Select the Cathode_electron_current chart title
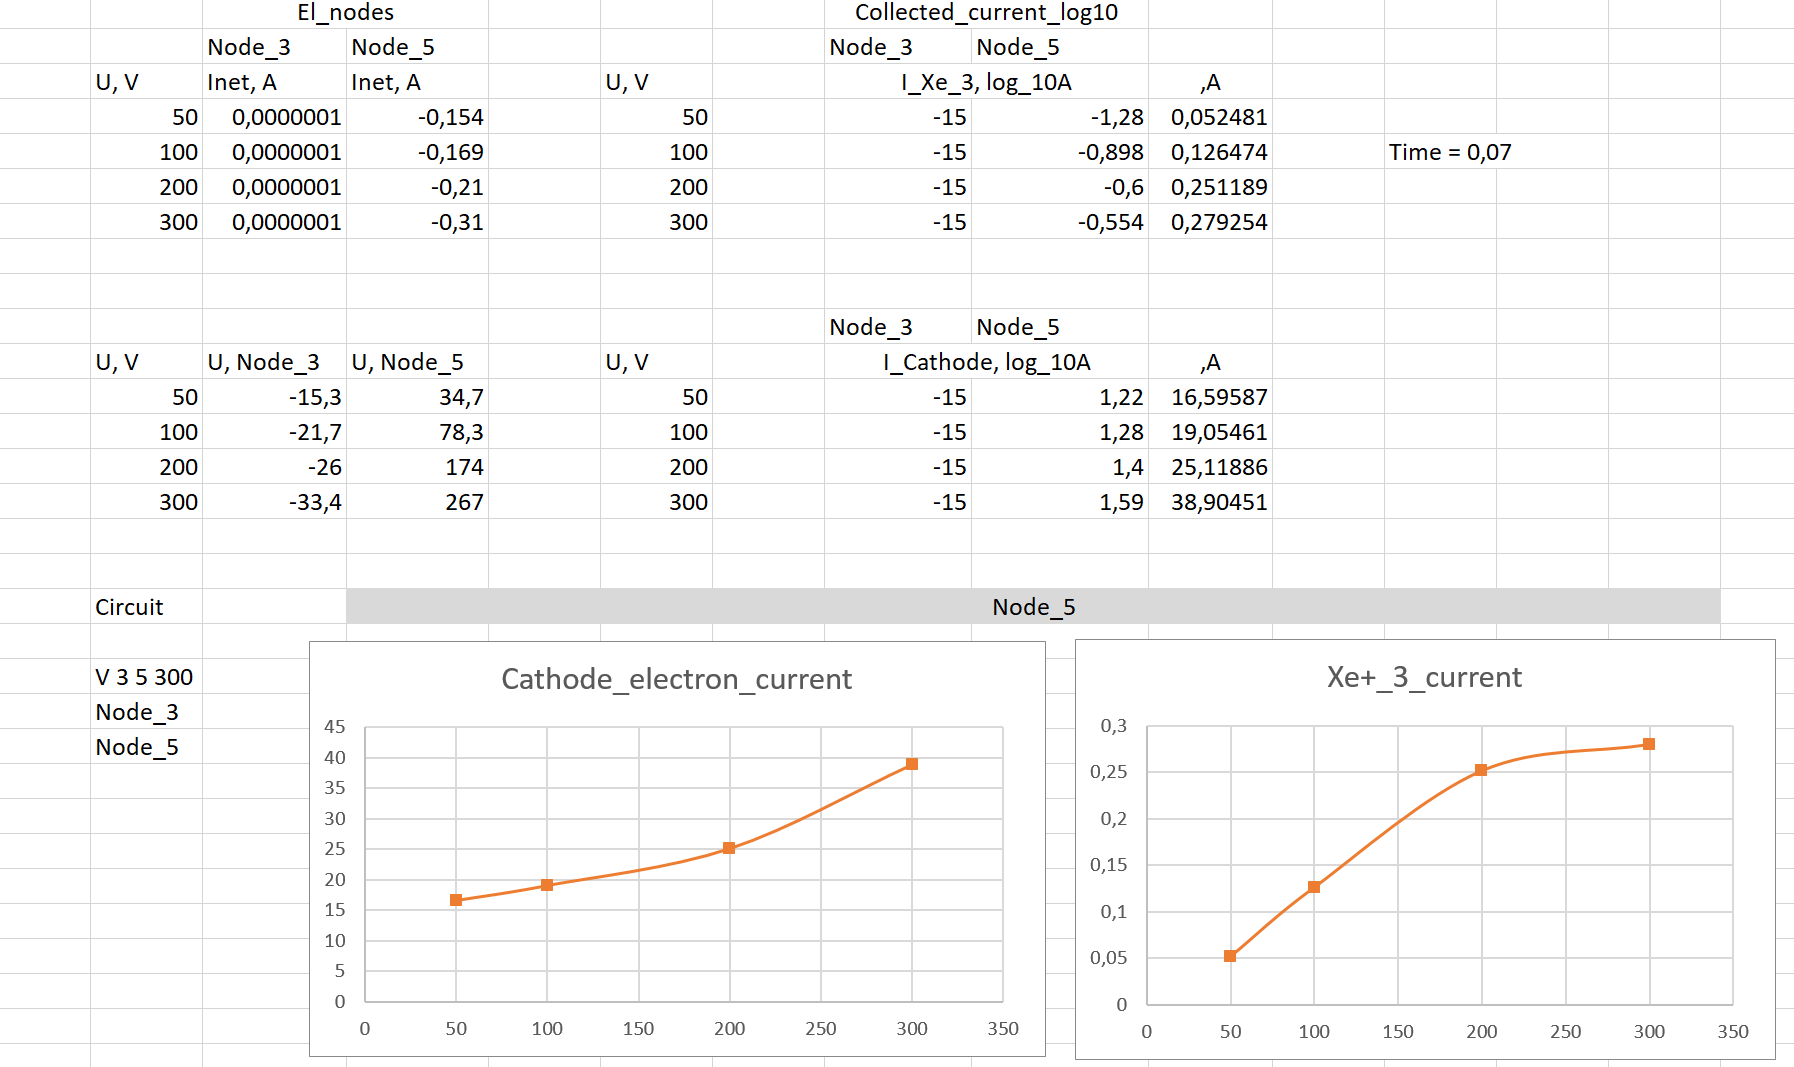 (x=676, y=679)
